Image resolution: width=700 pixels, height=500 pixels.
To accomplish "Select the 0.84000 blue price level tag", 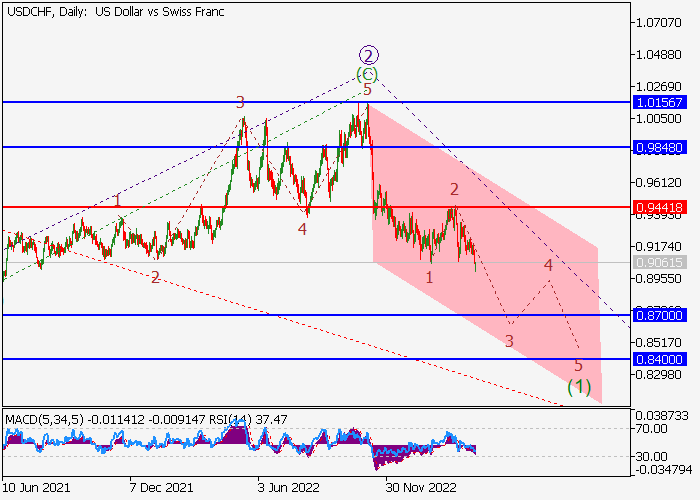I will tap(658, 358).
